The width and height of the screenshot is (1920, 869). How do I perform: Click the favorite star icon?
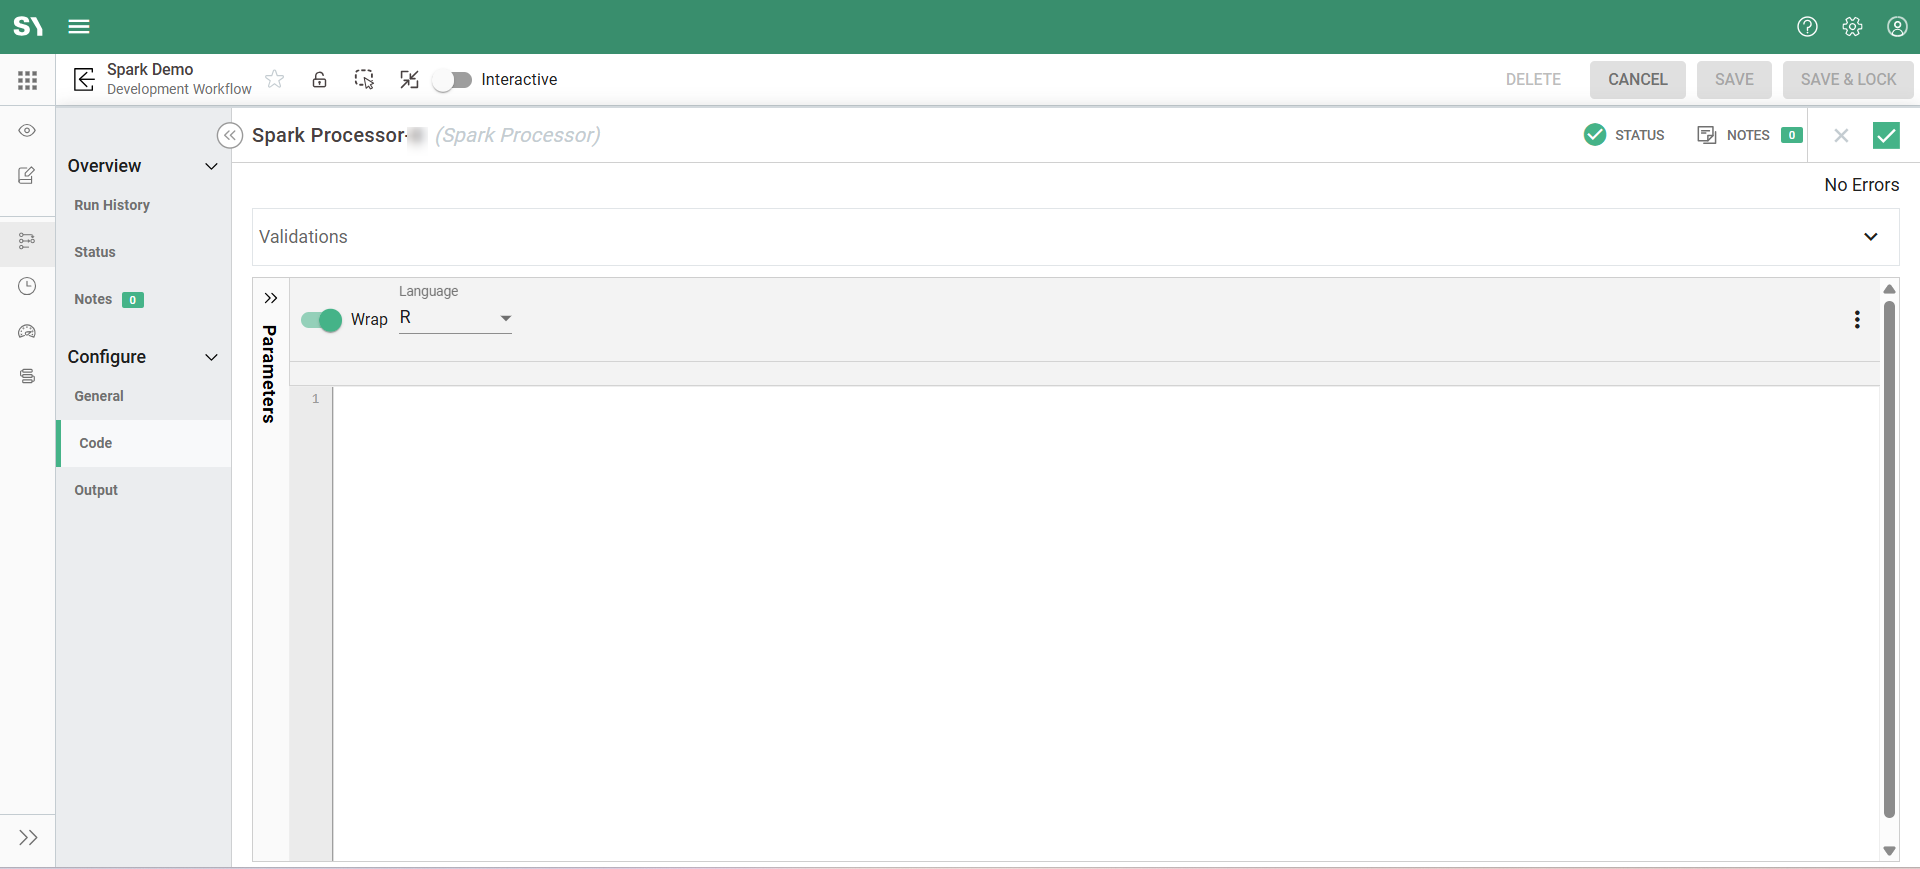coord(275,79)
